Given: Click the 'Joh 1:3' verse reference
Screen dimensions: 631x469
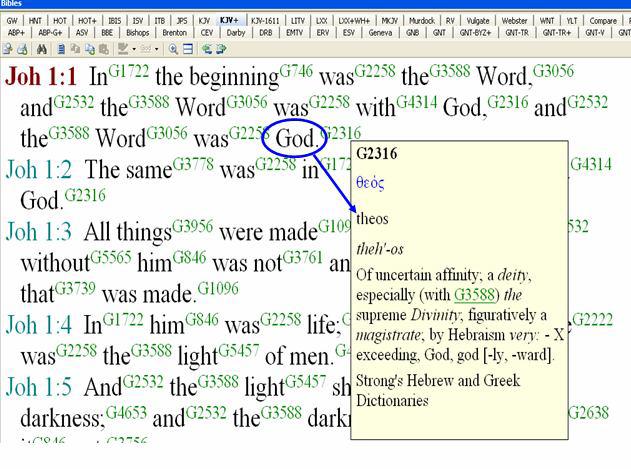Looking at the screenshot, I should click(x=39, y=232).
